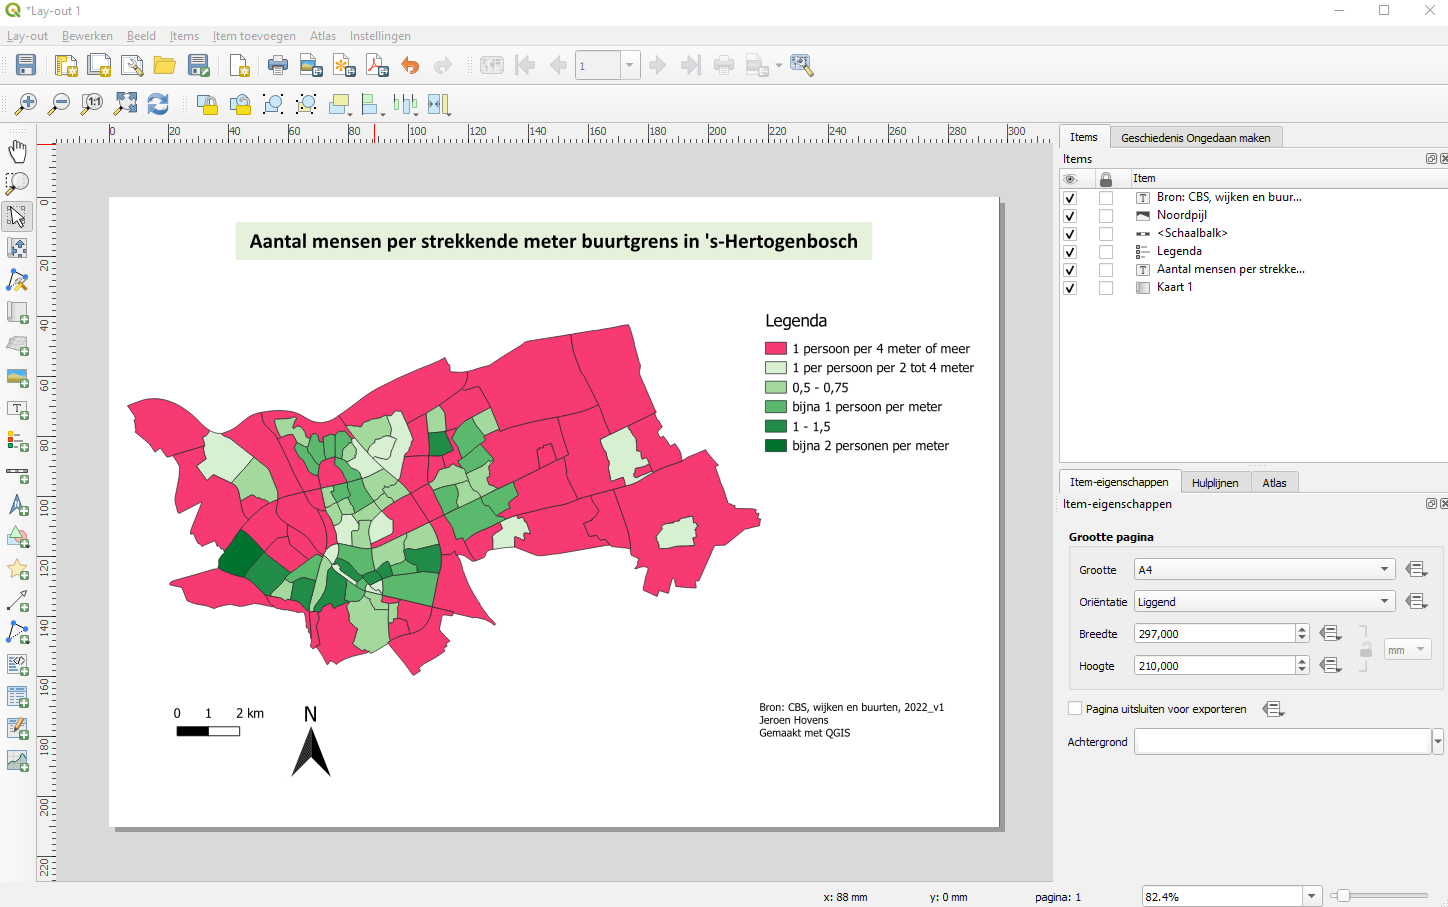
Task: Open the Atlas menu
Action: click(x=322, y=36)
